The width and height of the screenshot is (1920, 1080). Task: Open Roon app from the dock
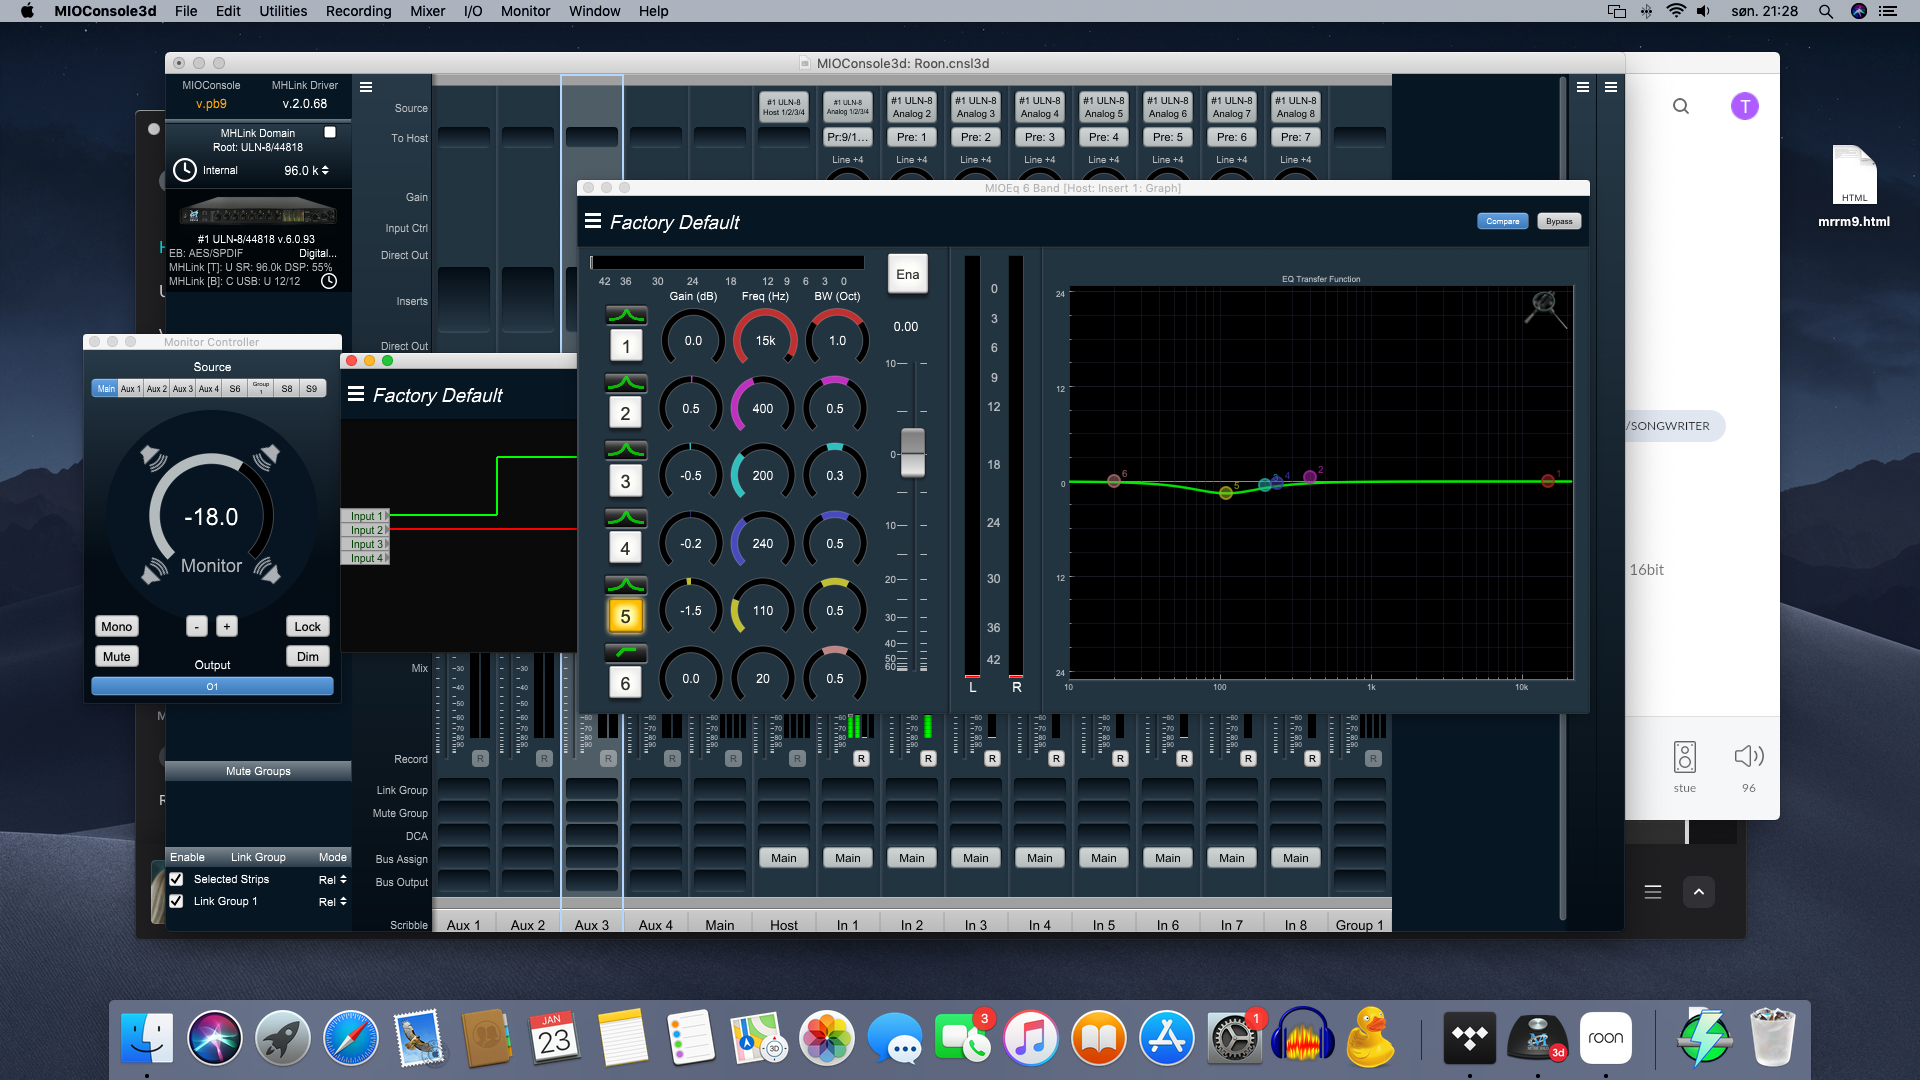tap(1606, 1038)
